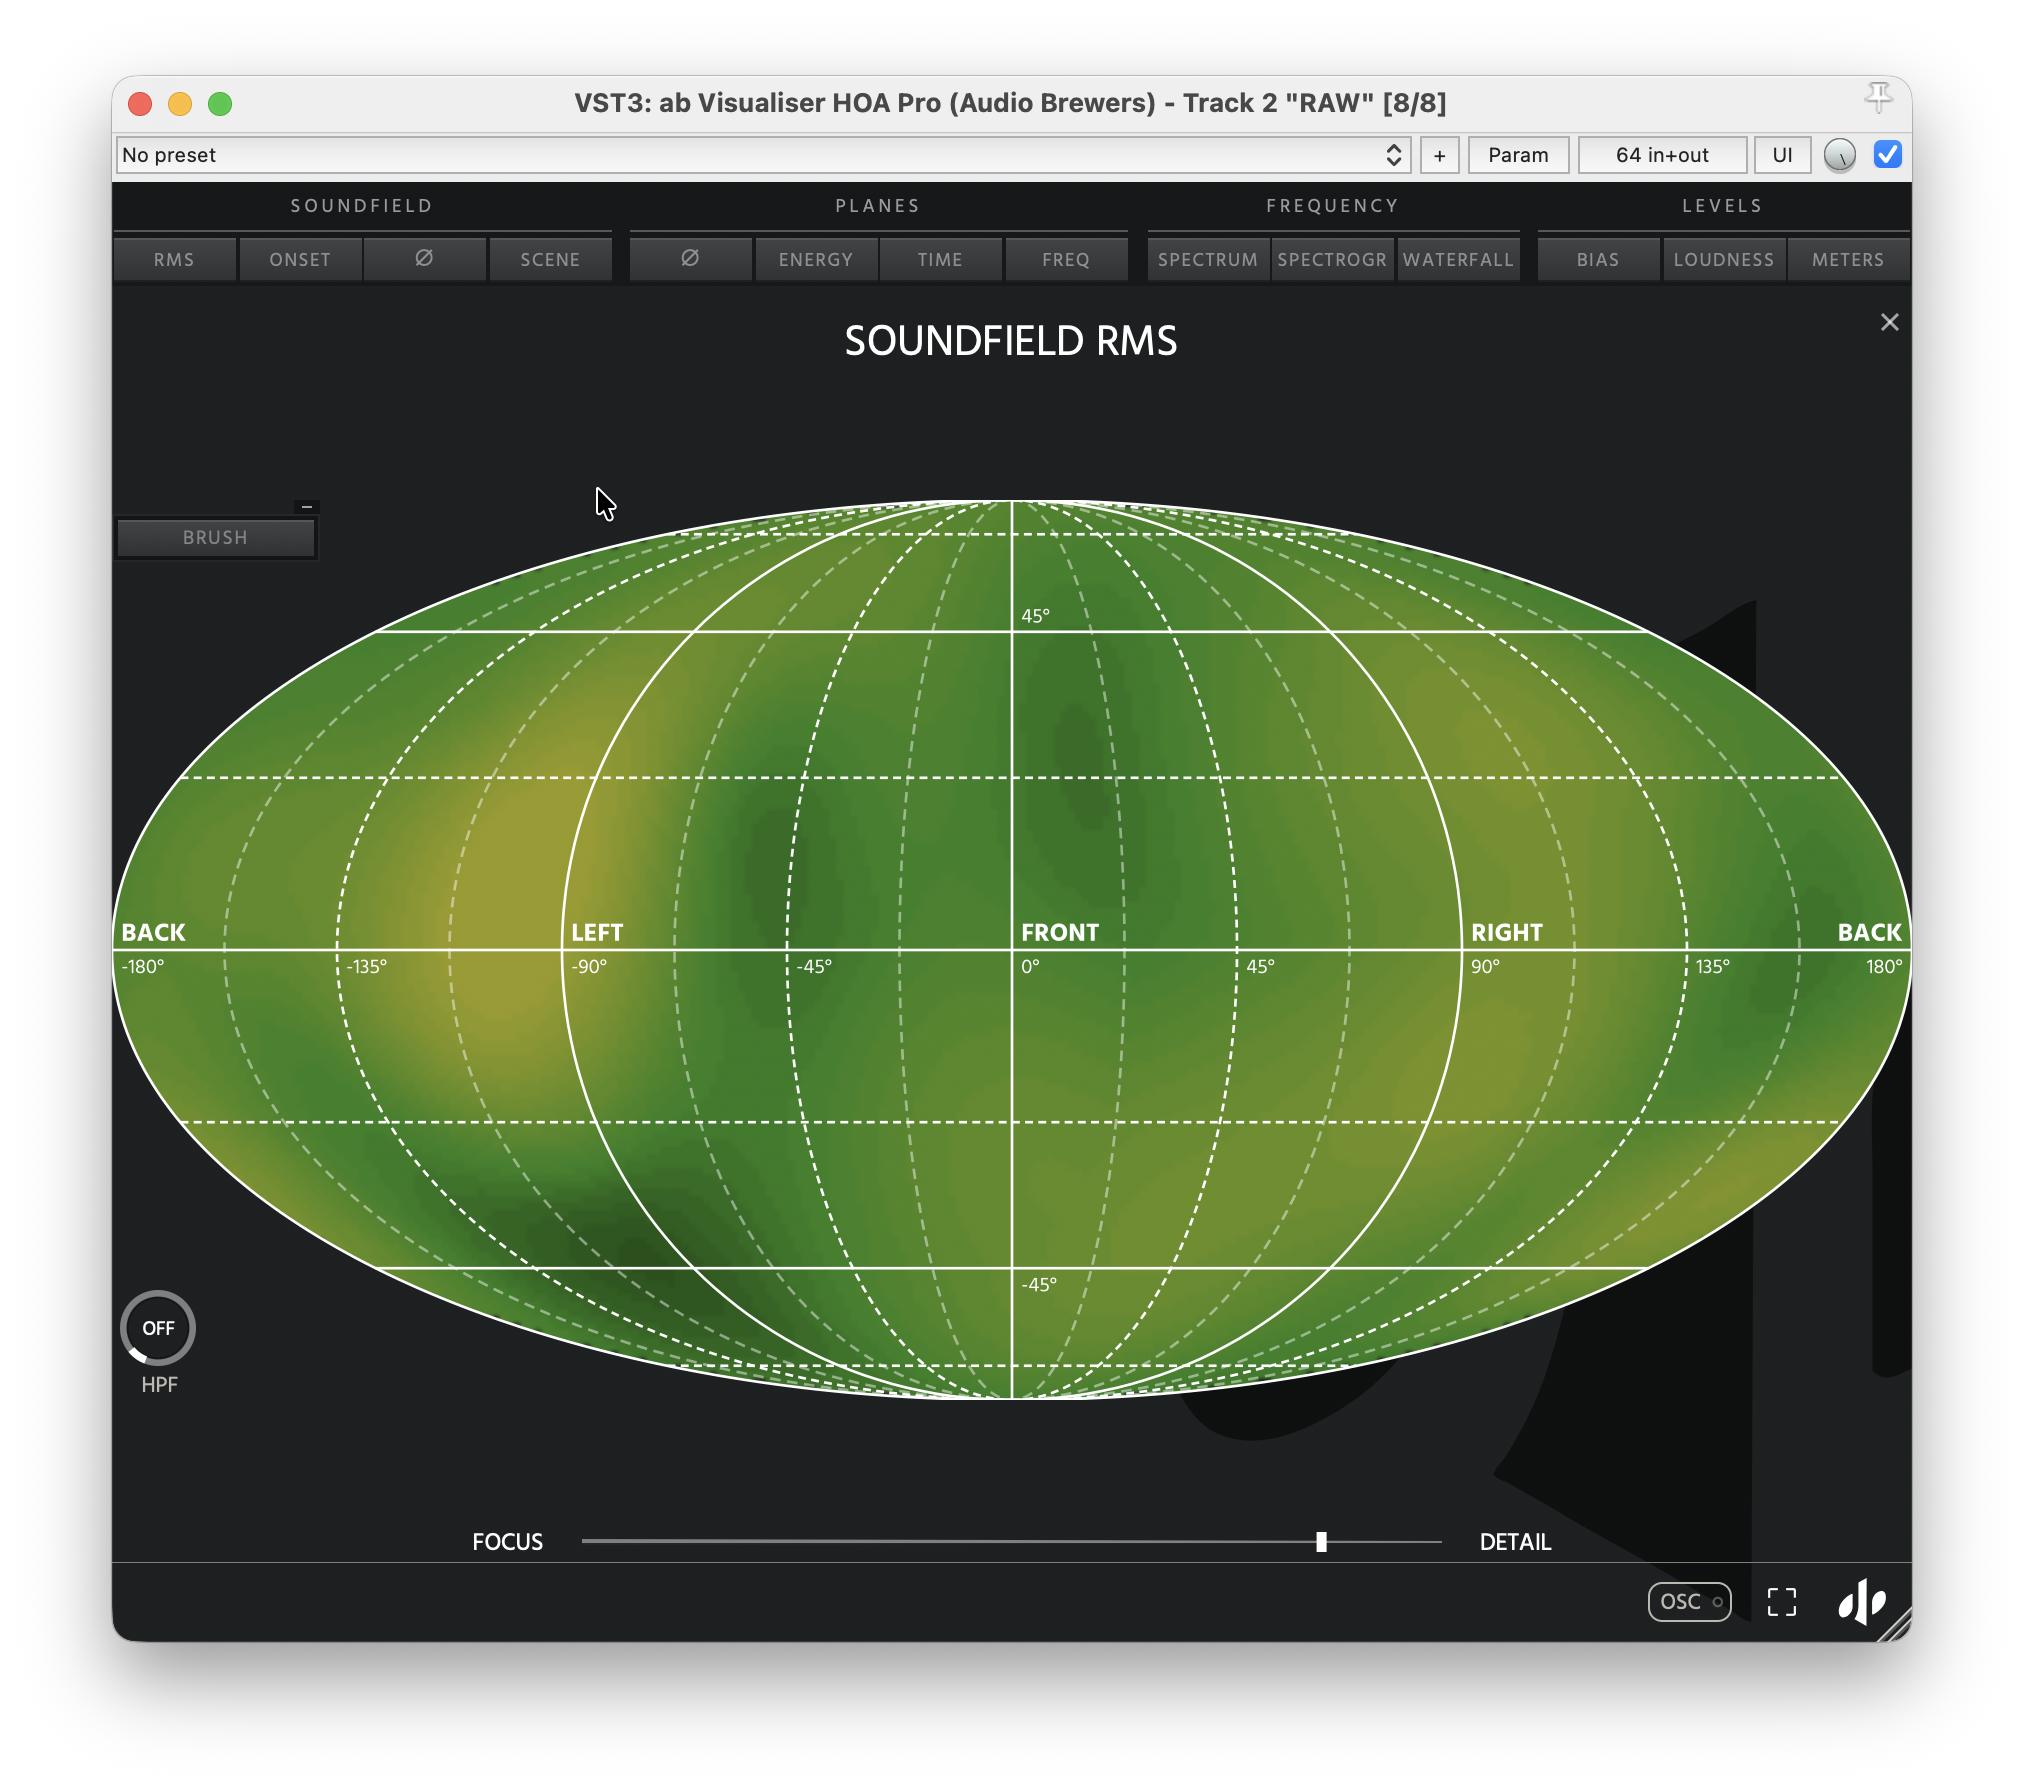2024x1790 pixels.
Task: Open the LOUDNESS levels view
Action: (1724, 259)
